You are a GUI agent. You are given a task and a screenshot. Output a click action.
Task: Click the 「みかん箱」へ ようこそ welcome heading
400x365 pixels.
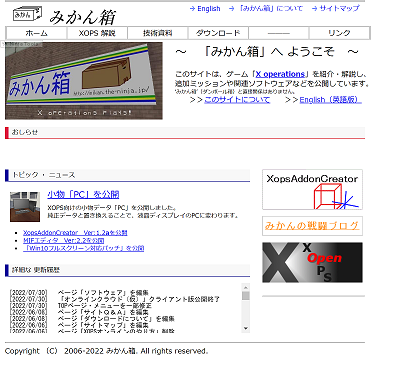point(267,52)
